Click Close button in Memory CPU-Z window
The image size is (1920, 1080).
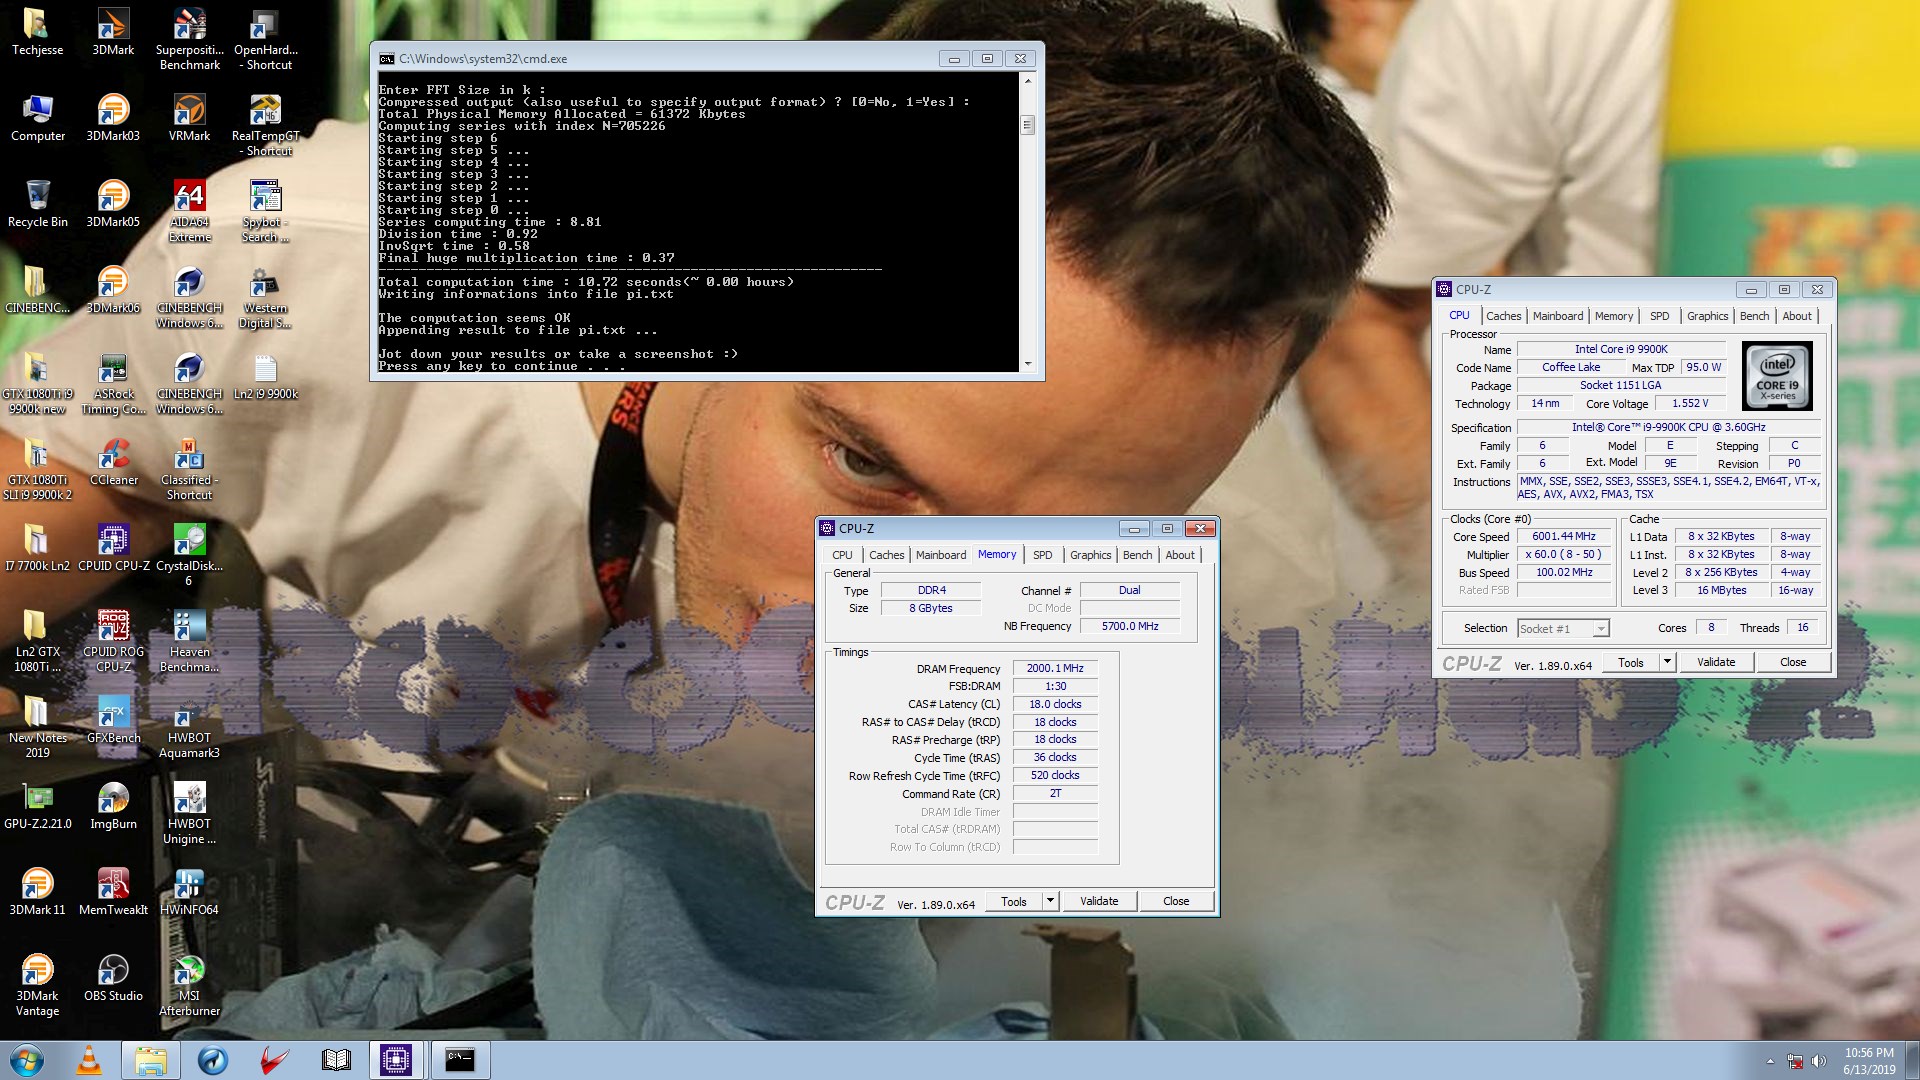click(1176, 901)
